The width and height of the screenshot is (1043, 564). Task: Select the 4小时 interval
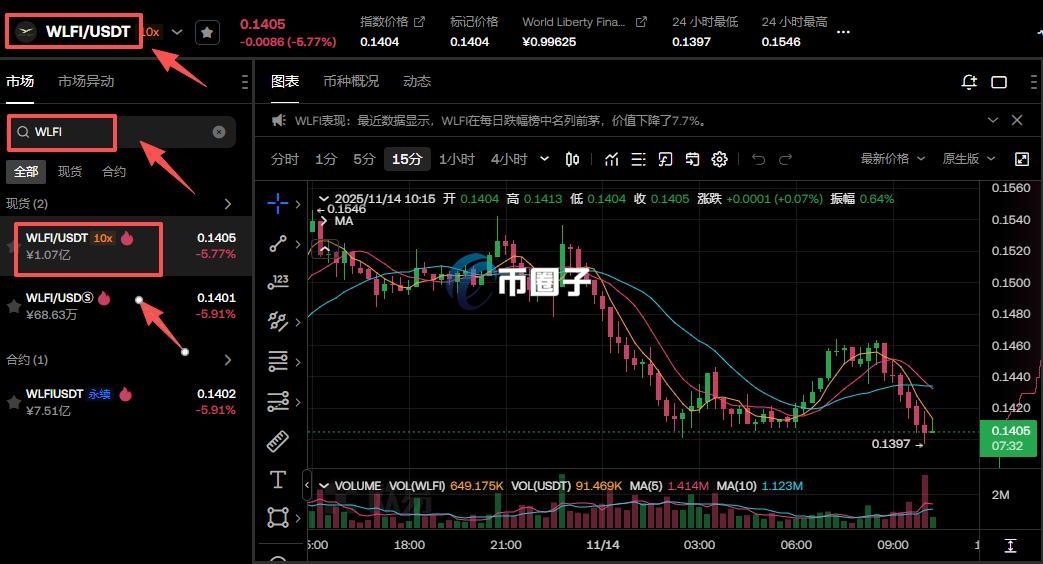click(509, 160)
